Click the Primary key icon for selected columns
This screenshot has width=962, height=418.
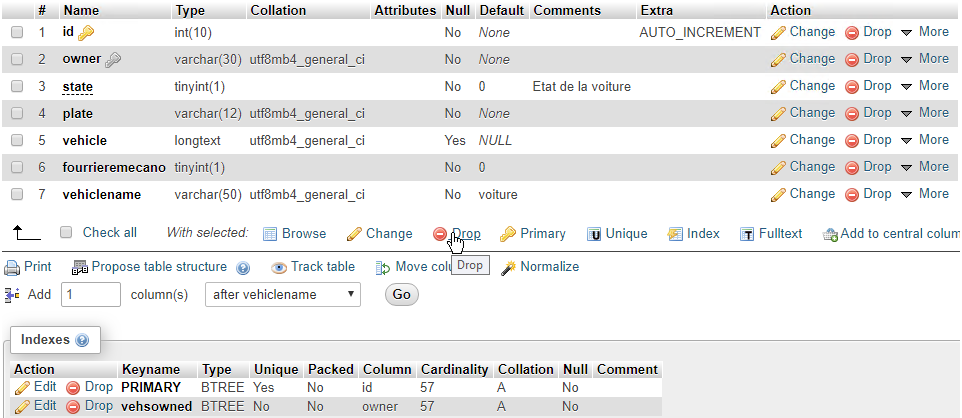pos(508,234)
